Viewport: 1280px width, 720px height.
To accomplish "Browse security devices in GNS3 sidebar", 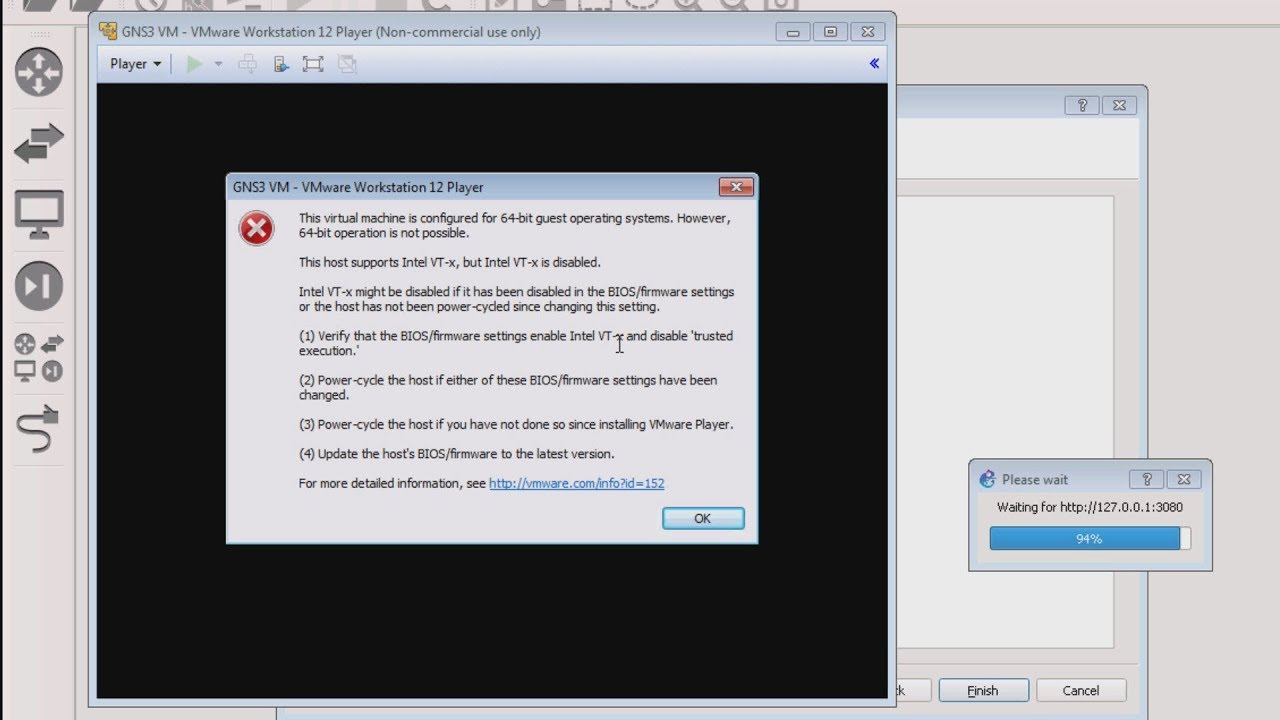I will 39,286.
